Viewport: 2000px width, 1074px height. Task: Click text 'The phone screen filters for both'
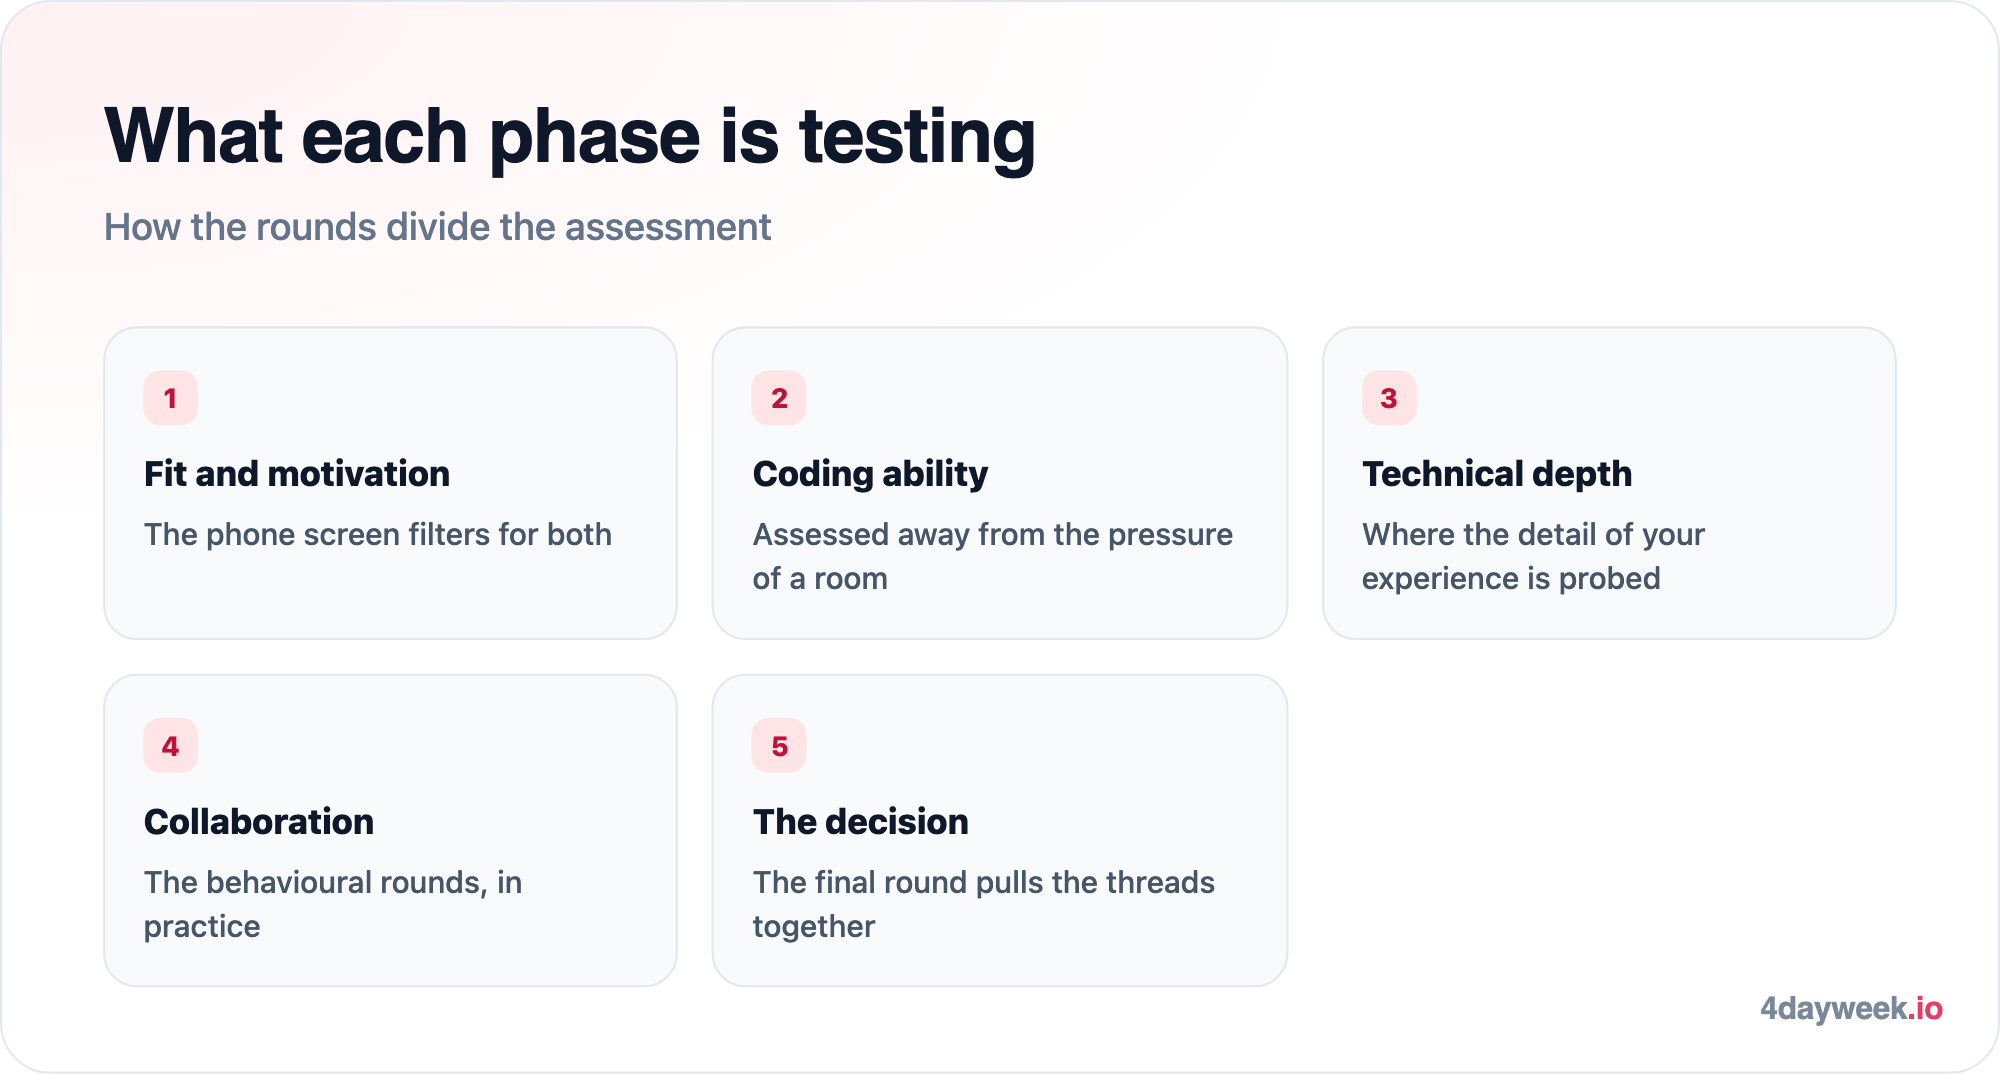(378, 534)
